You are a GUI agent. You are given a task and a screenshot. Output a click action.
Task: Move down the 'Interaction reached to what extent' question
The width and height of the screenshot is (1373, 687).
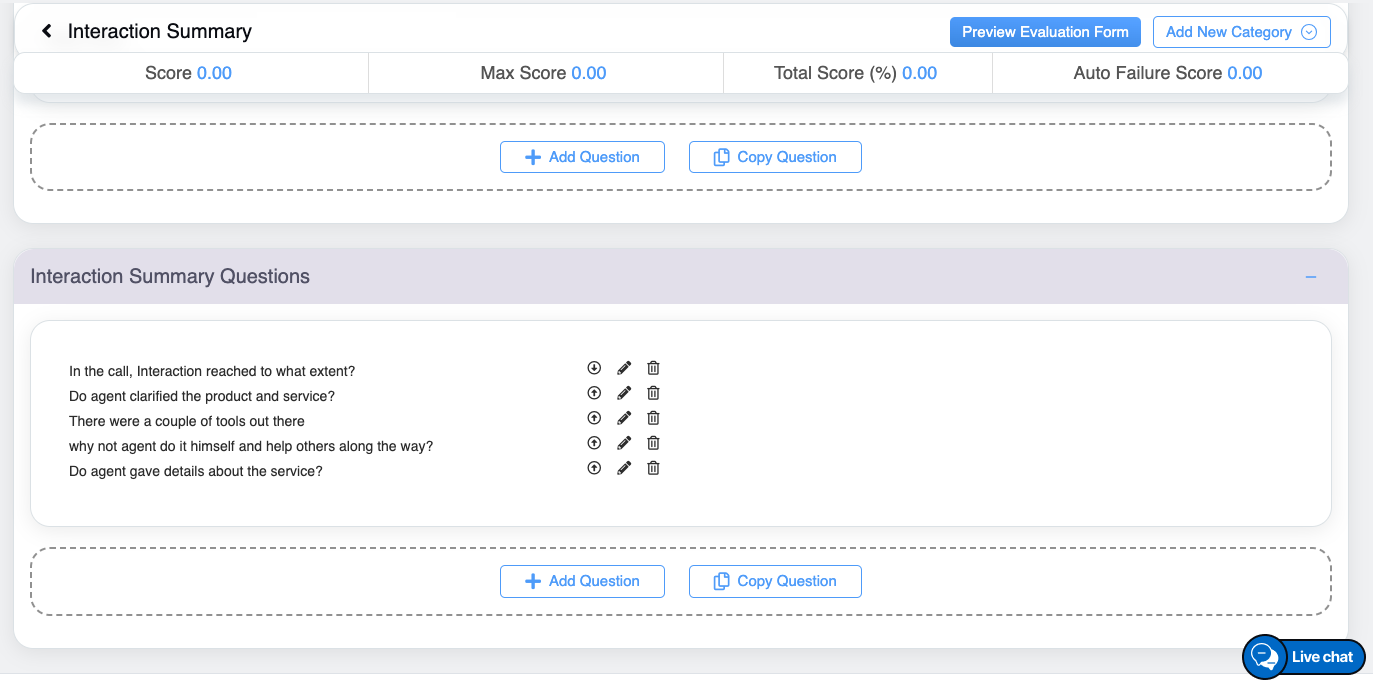point(594,368)
